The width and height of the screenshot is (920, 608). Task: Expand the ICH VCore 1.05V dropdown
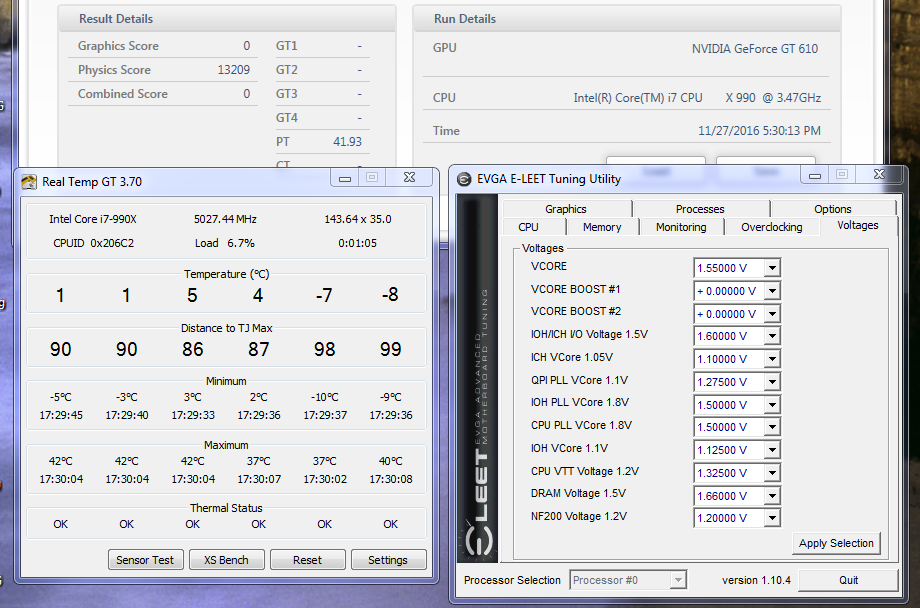tap(772, 359)
